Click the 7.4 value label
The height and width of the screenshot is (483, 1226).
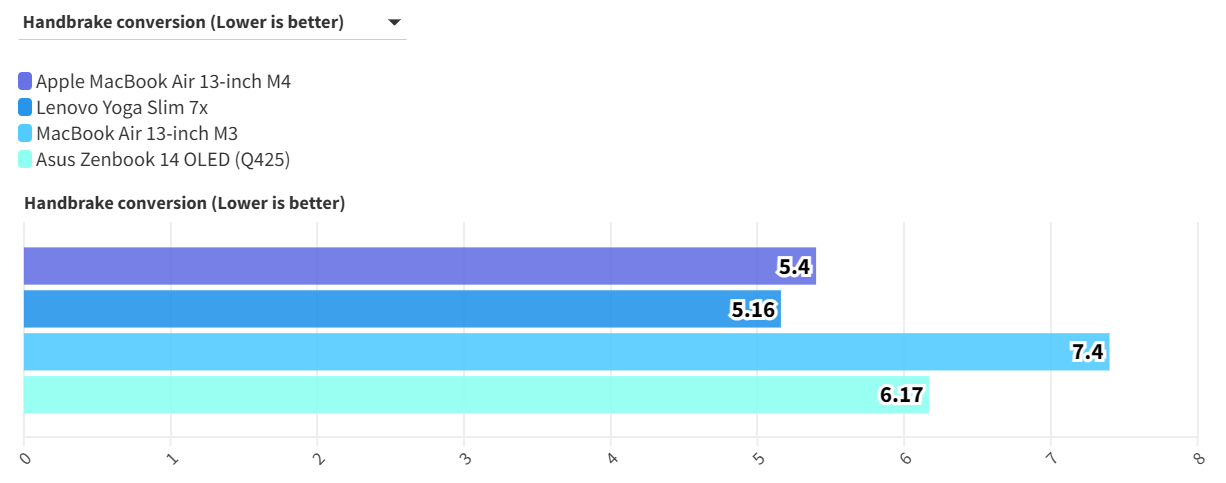pyautogui.click(x=1087, y=352)
